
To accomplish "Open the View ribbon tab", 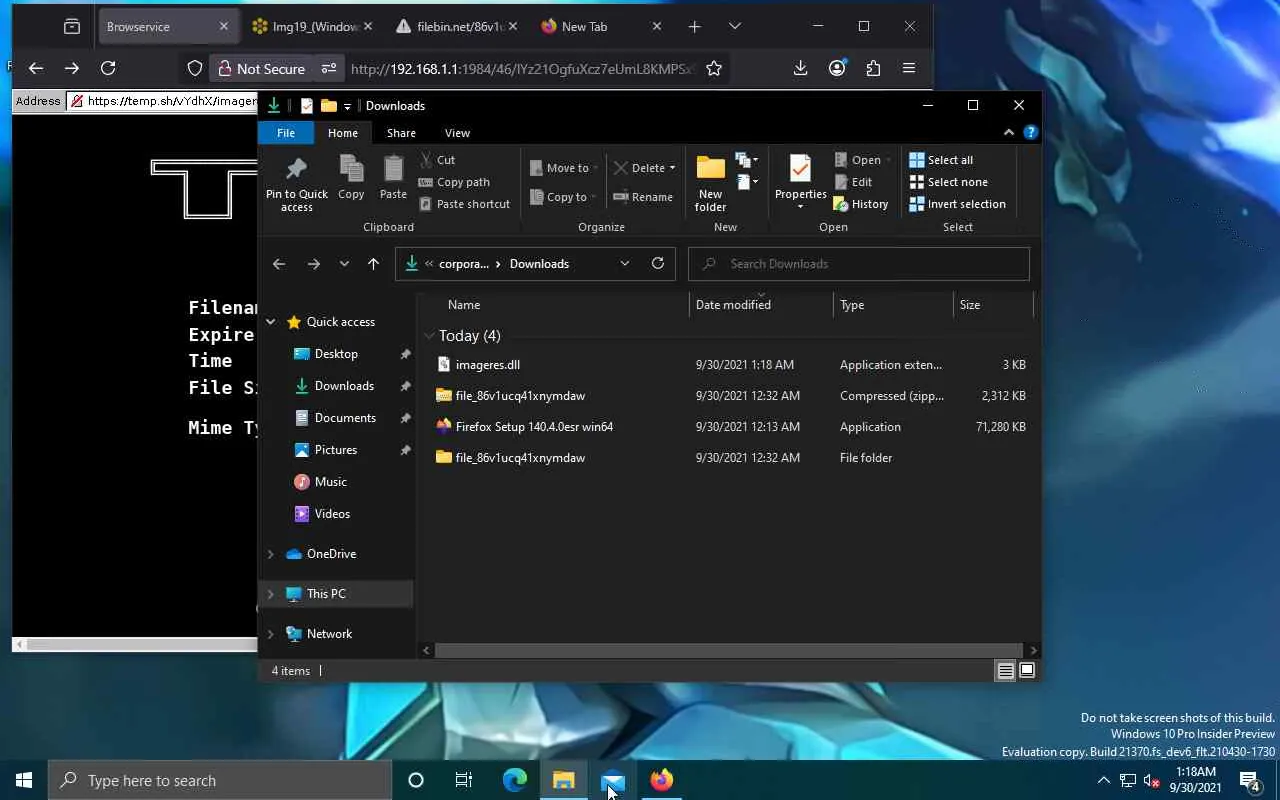I will point(457,133).
